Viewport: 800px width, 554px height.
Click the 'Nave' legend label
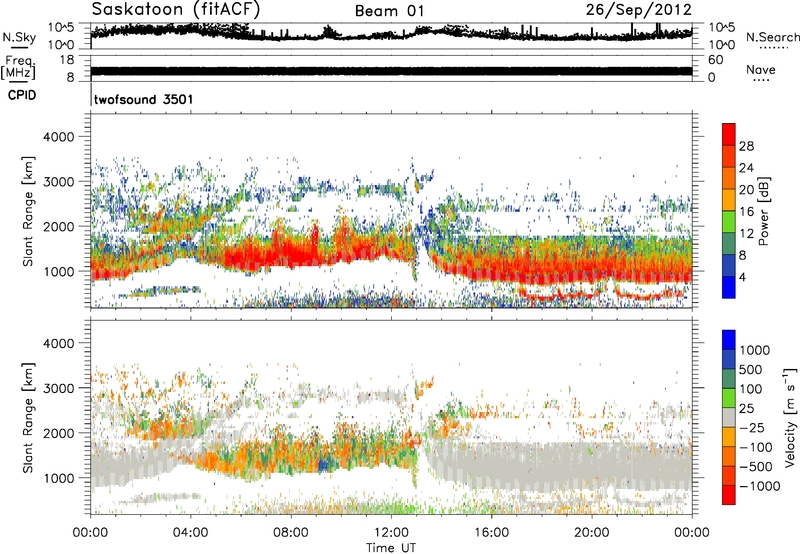761,69
